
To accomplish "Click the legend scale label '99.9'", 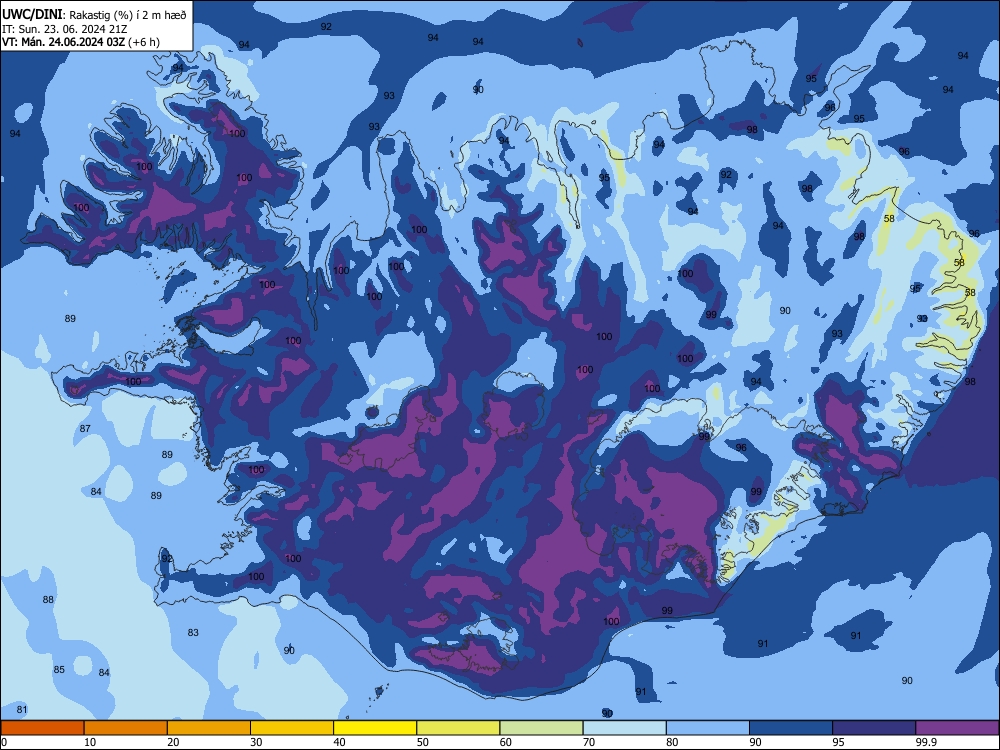I will tap(926, 742).
